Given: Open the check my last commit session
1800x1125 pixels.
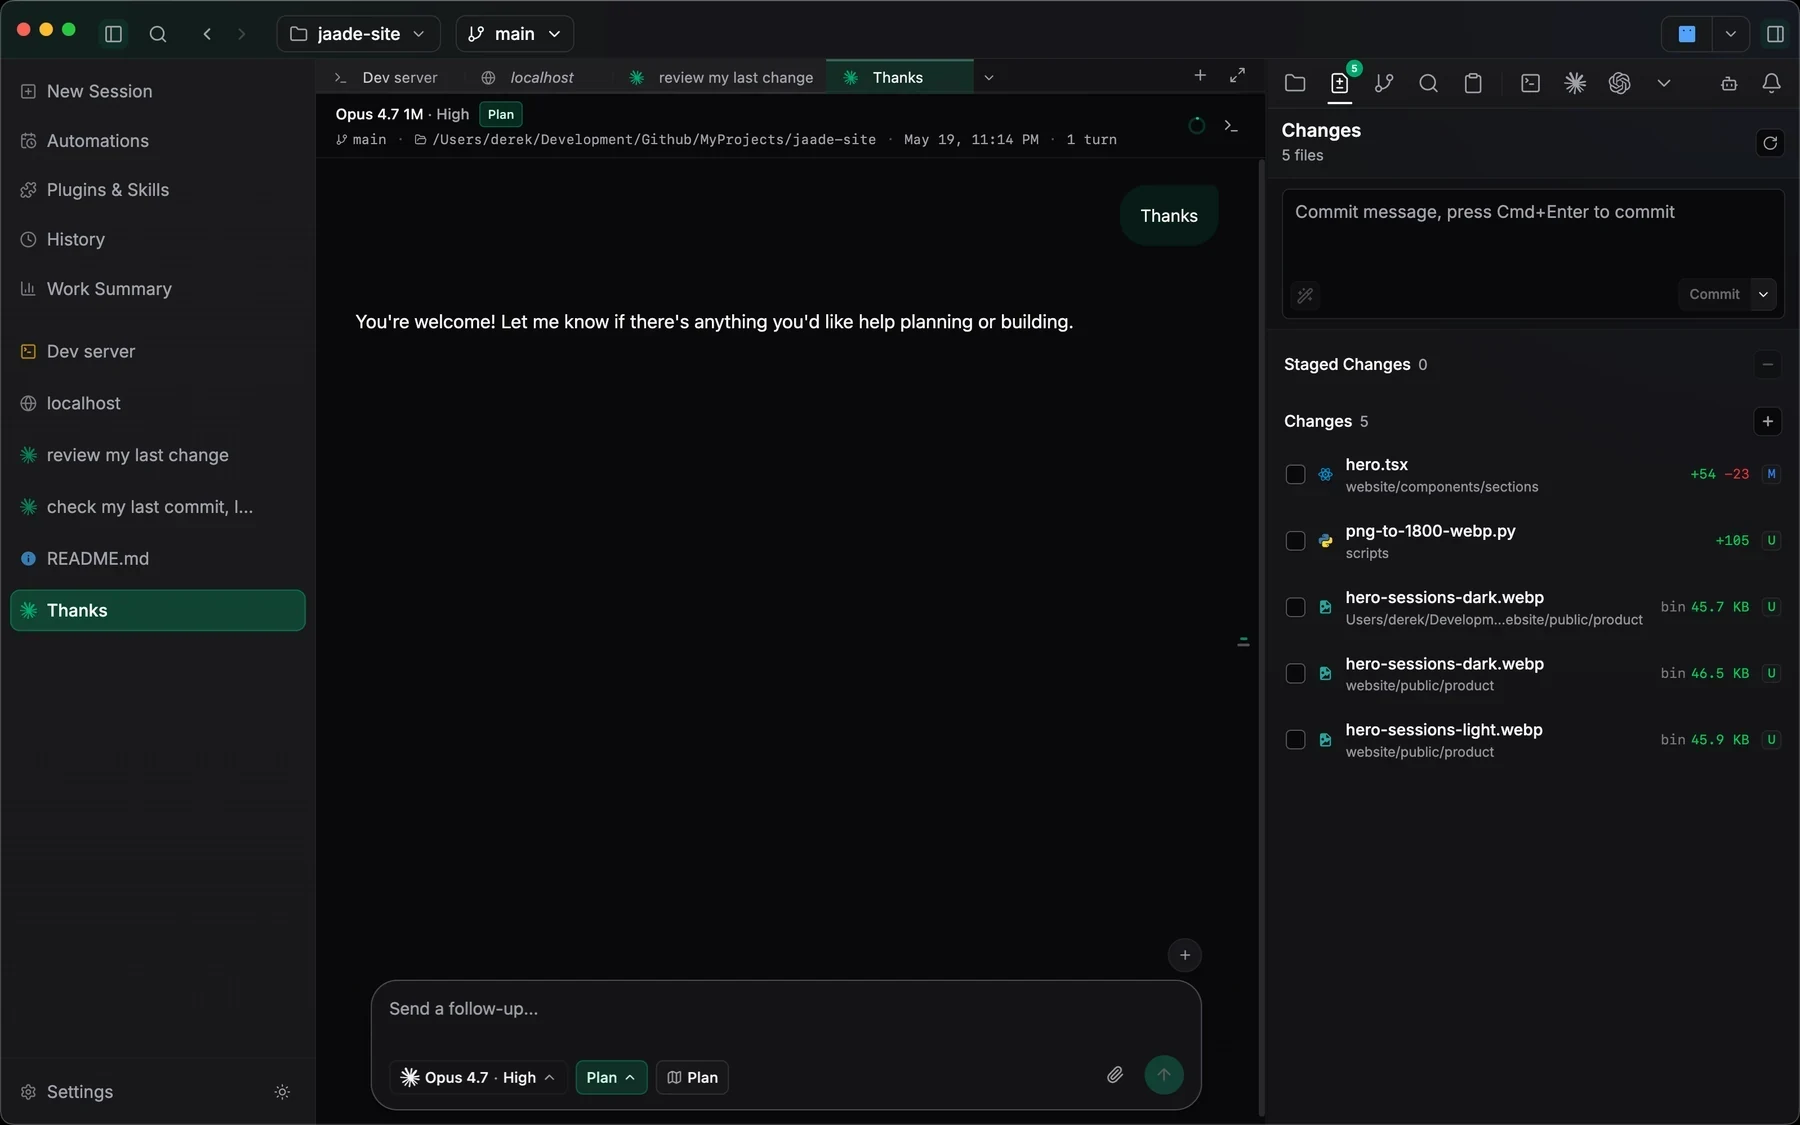Looking at the screenshot, I should (x=158, y=507).
